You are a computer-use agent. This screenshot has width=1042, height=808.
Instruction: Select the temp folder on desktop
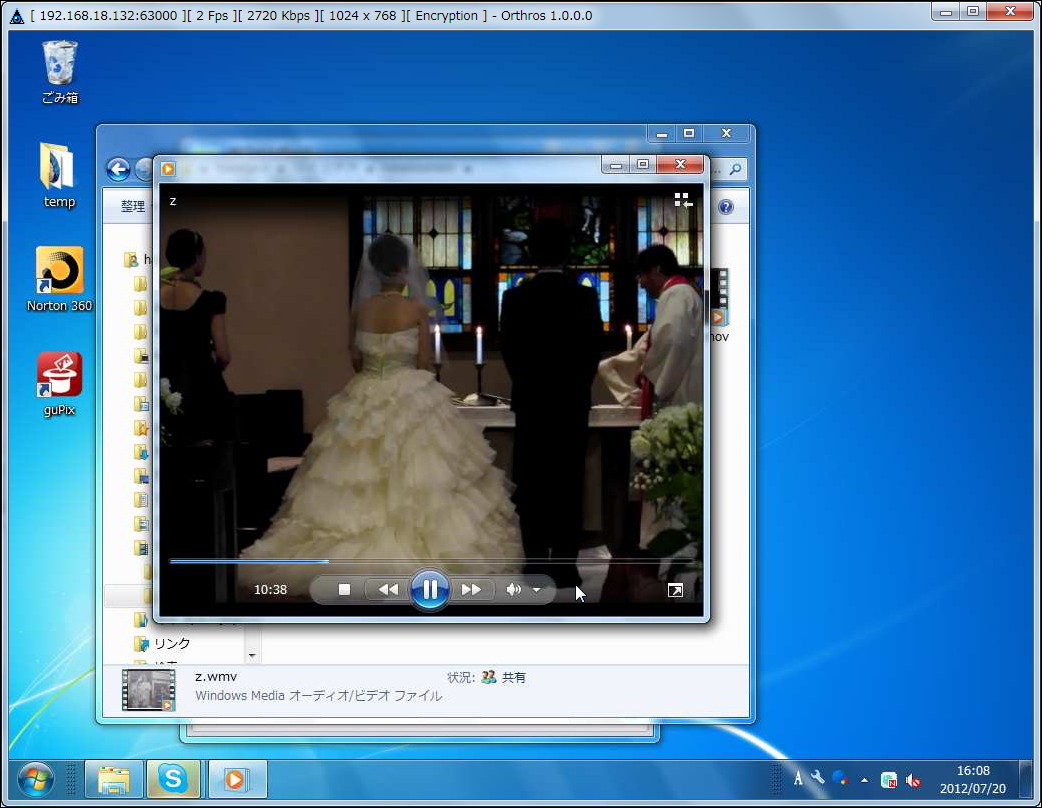coord(59,176)
